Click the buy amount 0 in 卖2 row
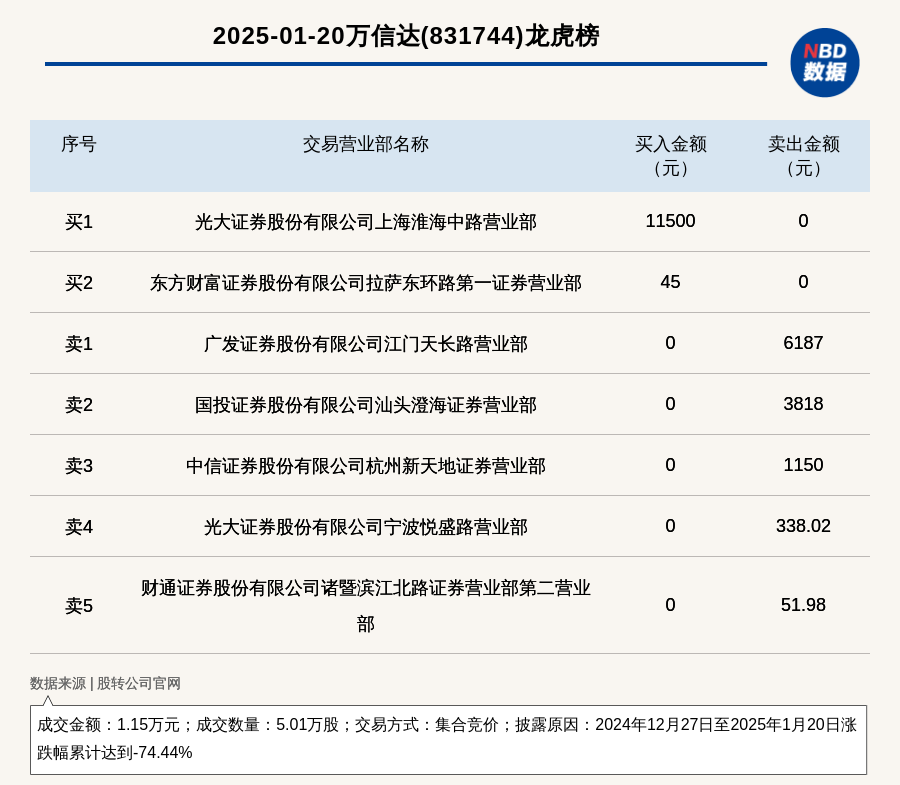 (x=670, y=404)
